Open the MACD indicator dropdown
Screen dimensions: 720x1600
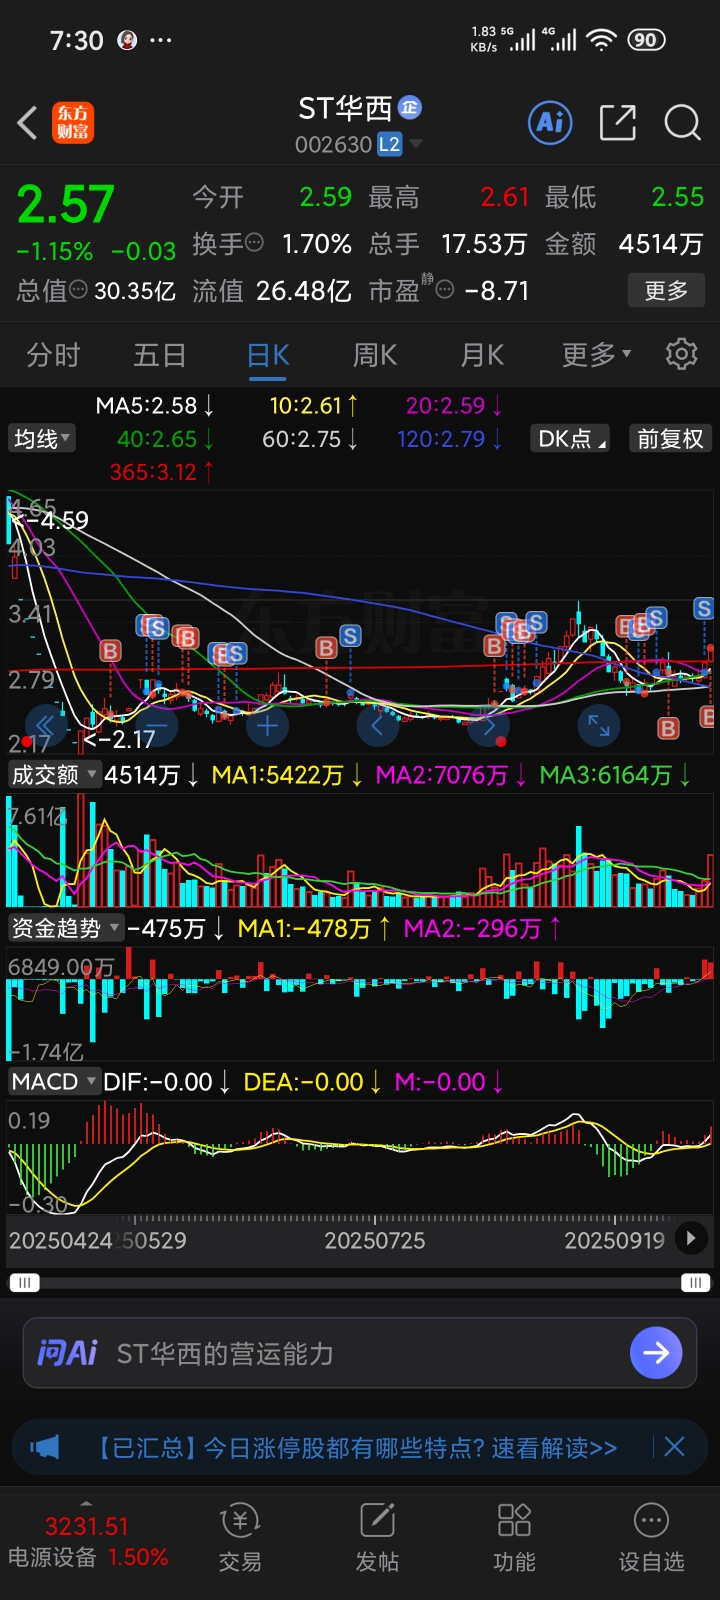(54, 1082)
